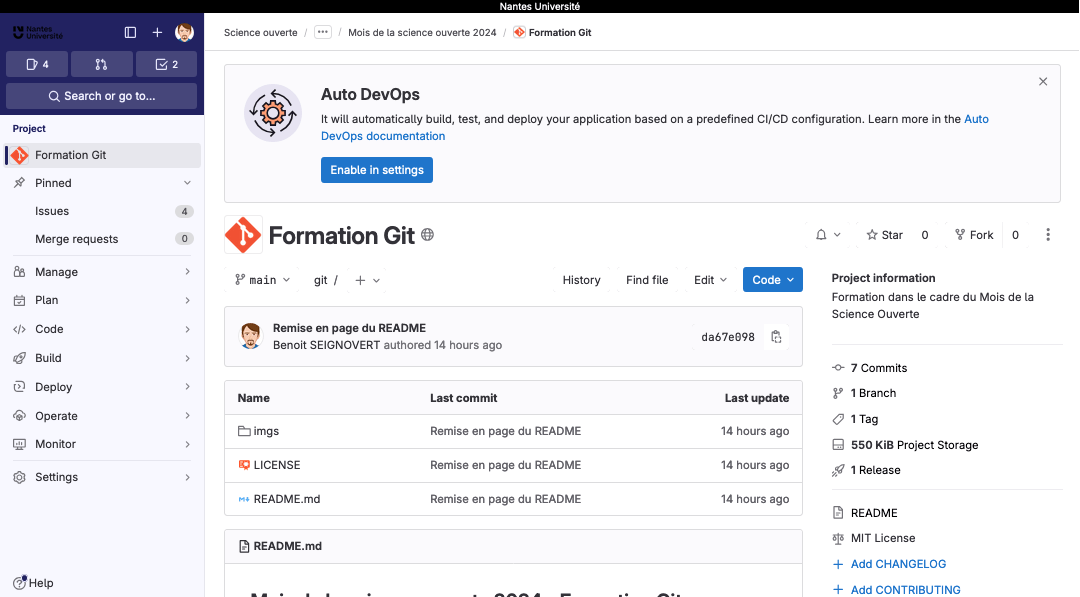Expand the Build menu
This screenshot has width=1080, height=597.
(x=103, y=358)
